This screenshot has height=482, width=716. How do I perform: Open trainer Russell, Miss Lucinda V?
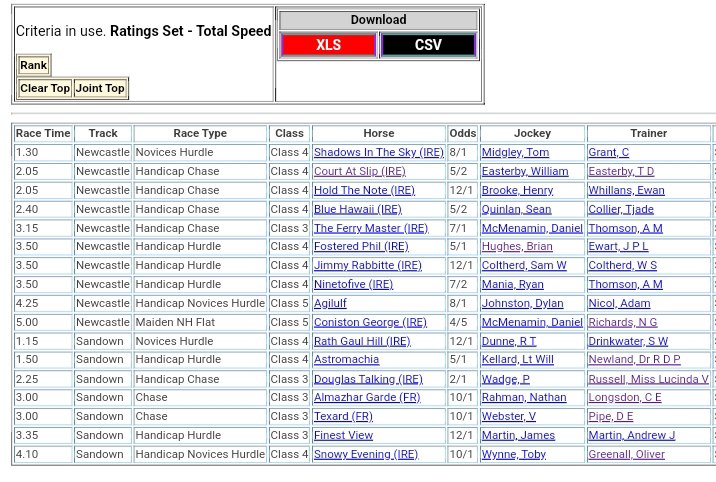pyautogui.click(x=648, y=379)
